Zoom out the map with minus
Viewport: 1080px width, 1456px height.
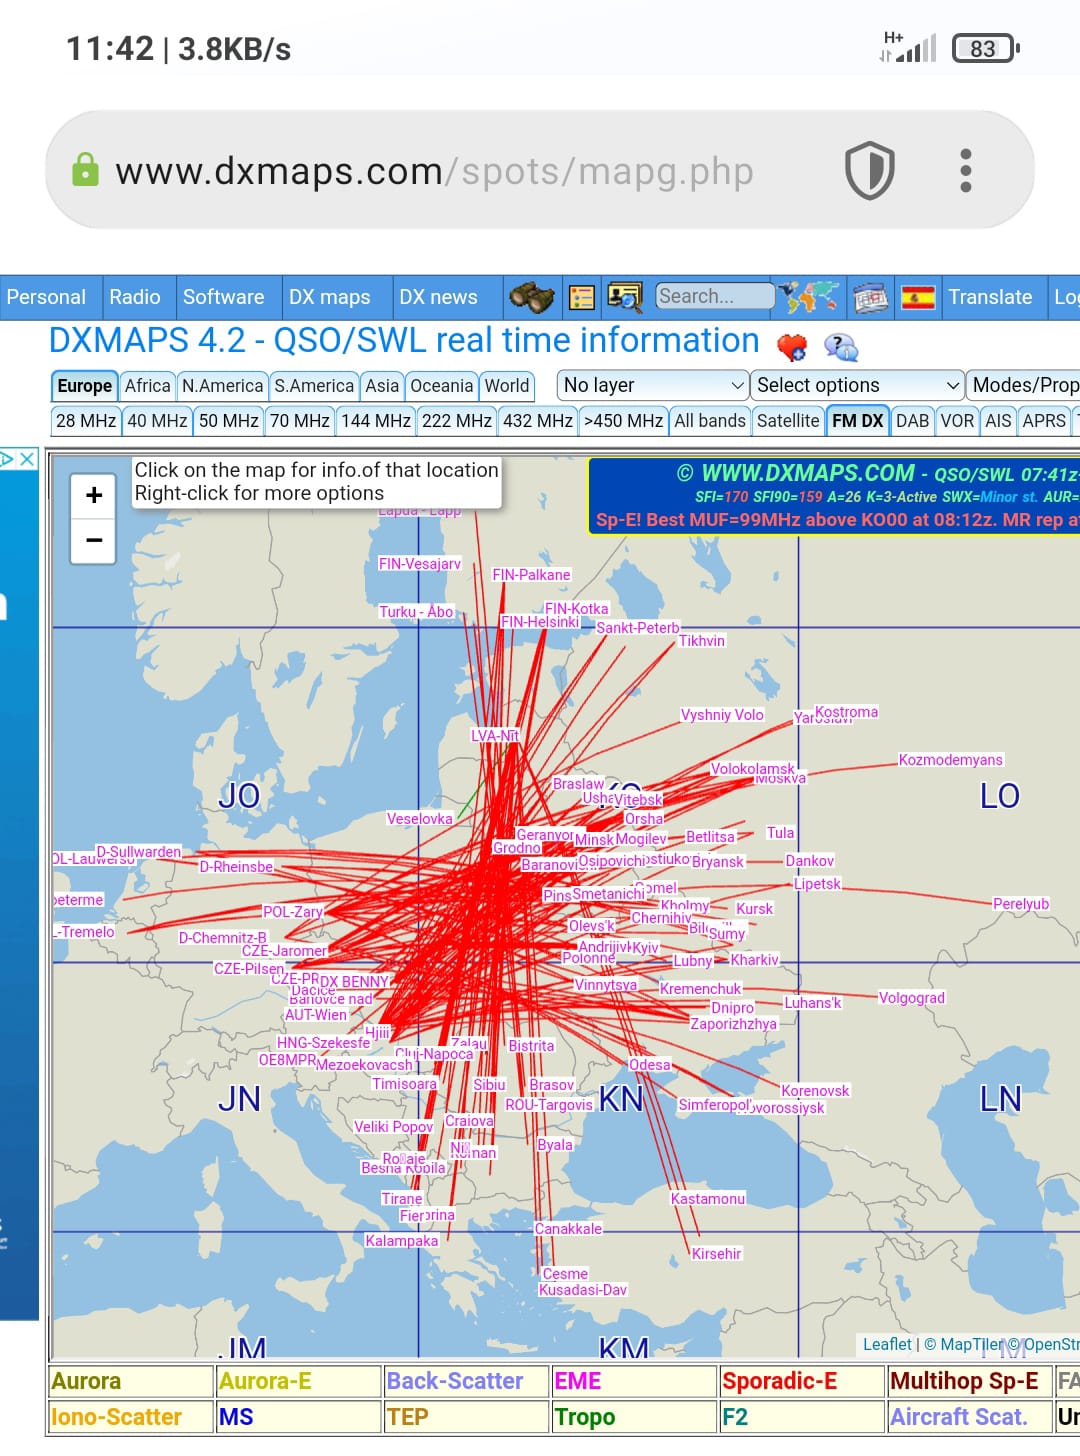[x=94, y=540]
